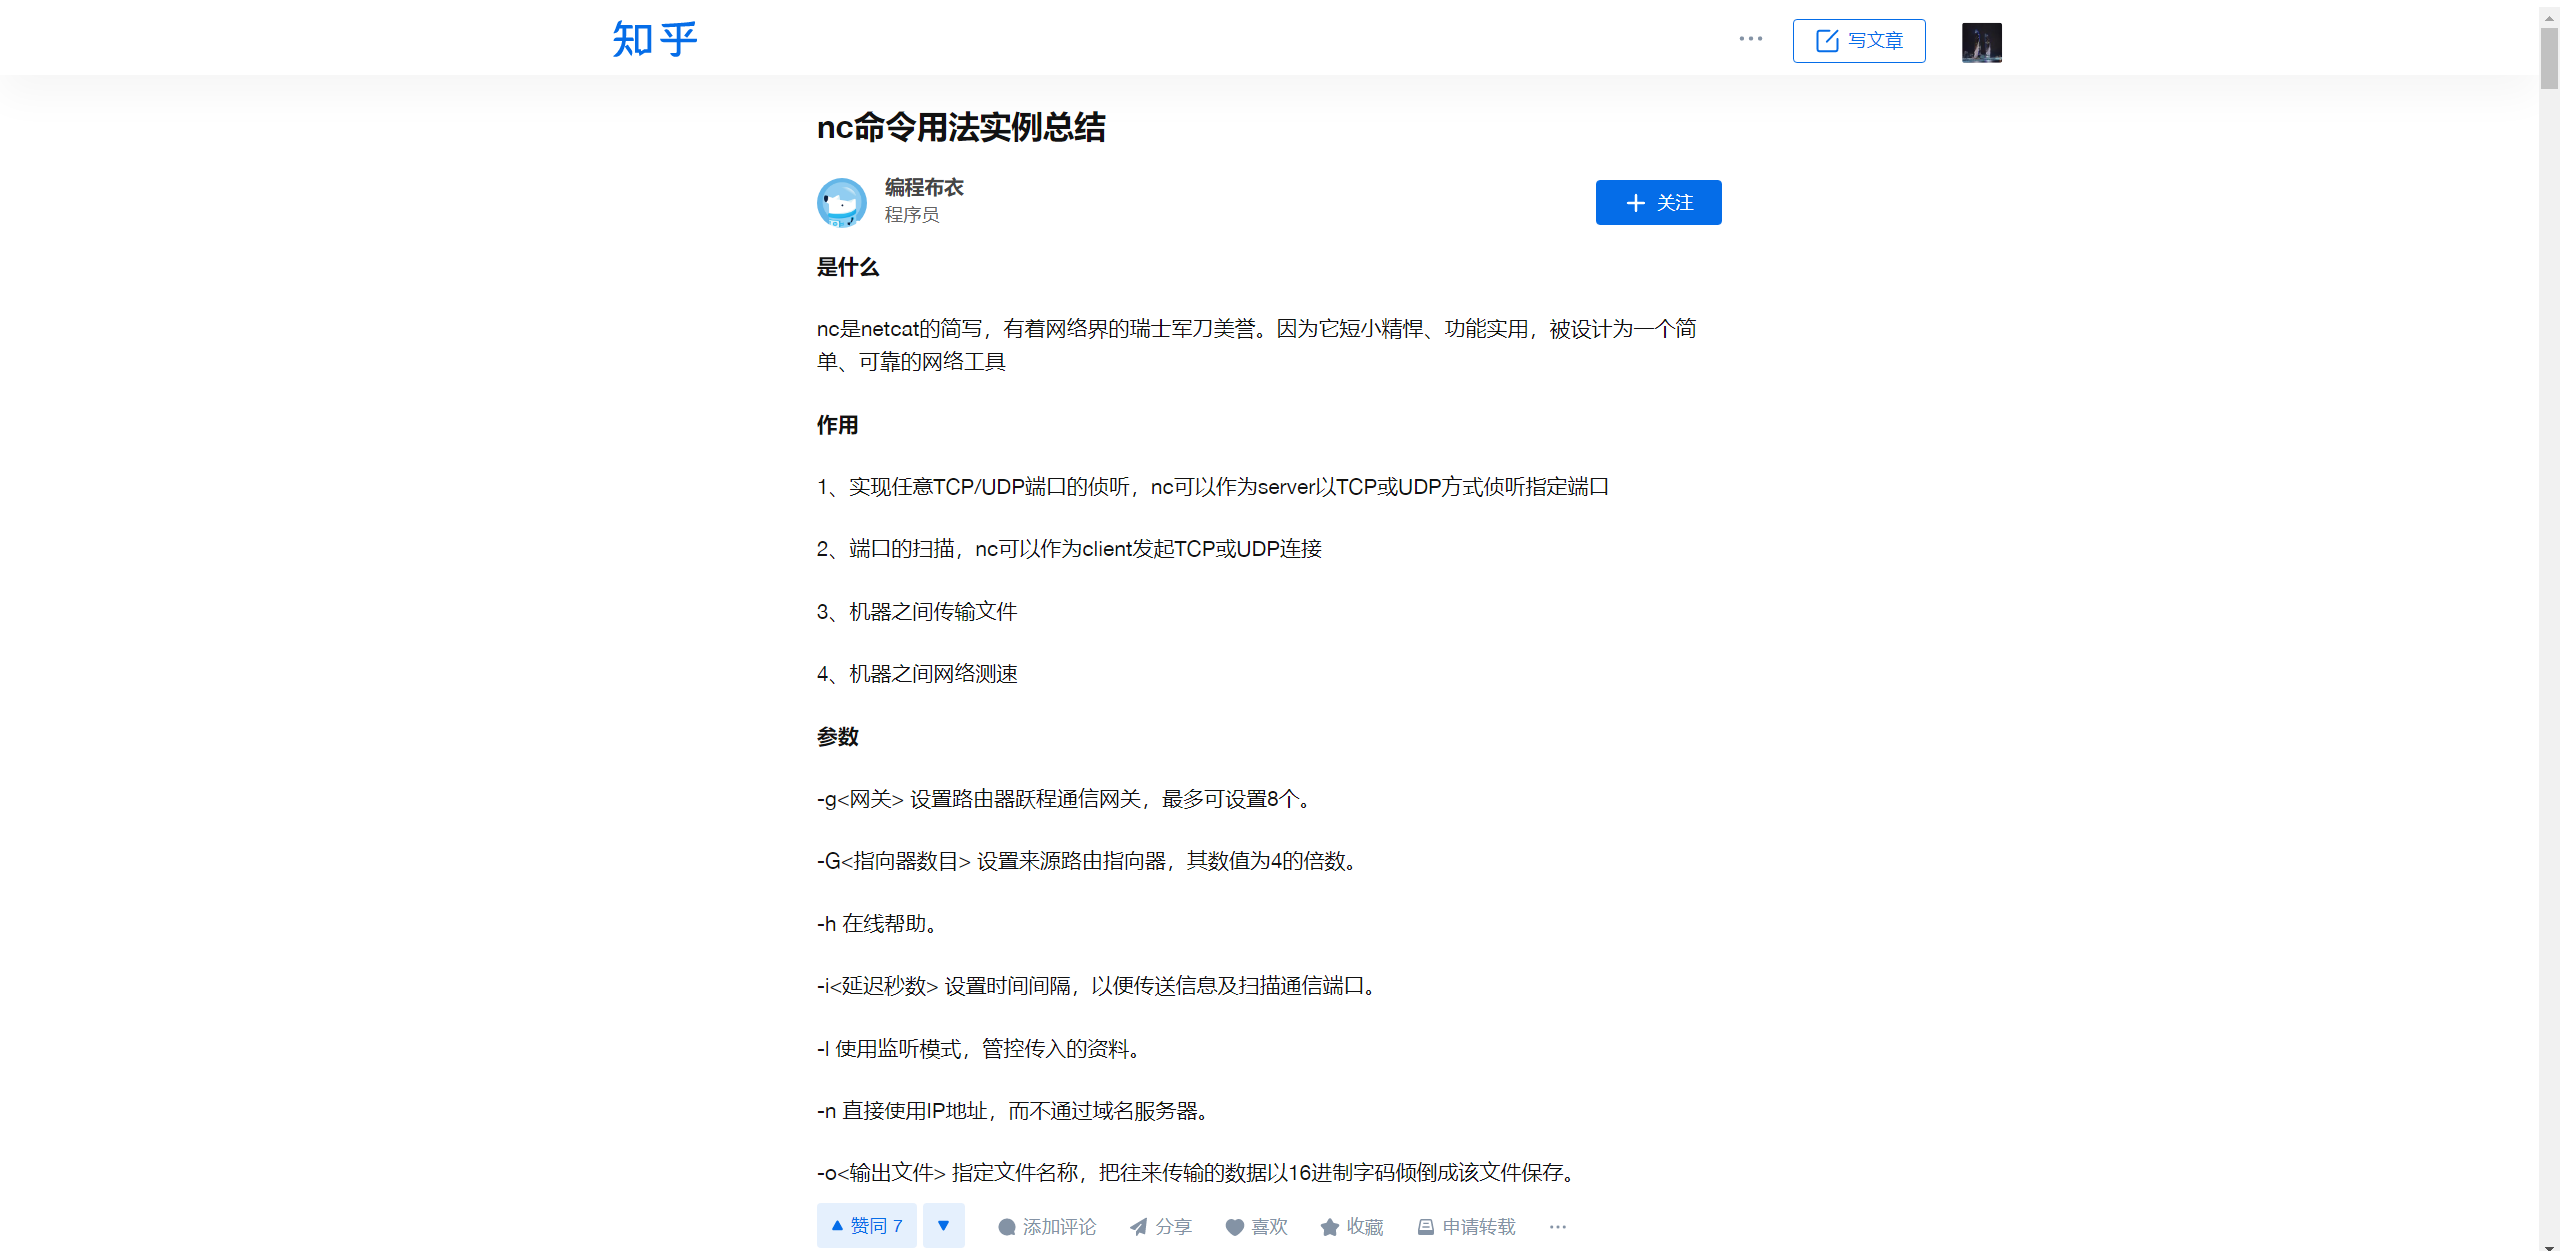Click the paper plane 分享 icon

(1138, 1226)
